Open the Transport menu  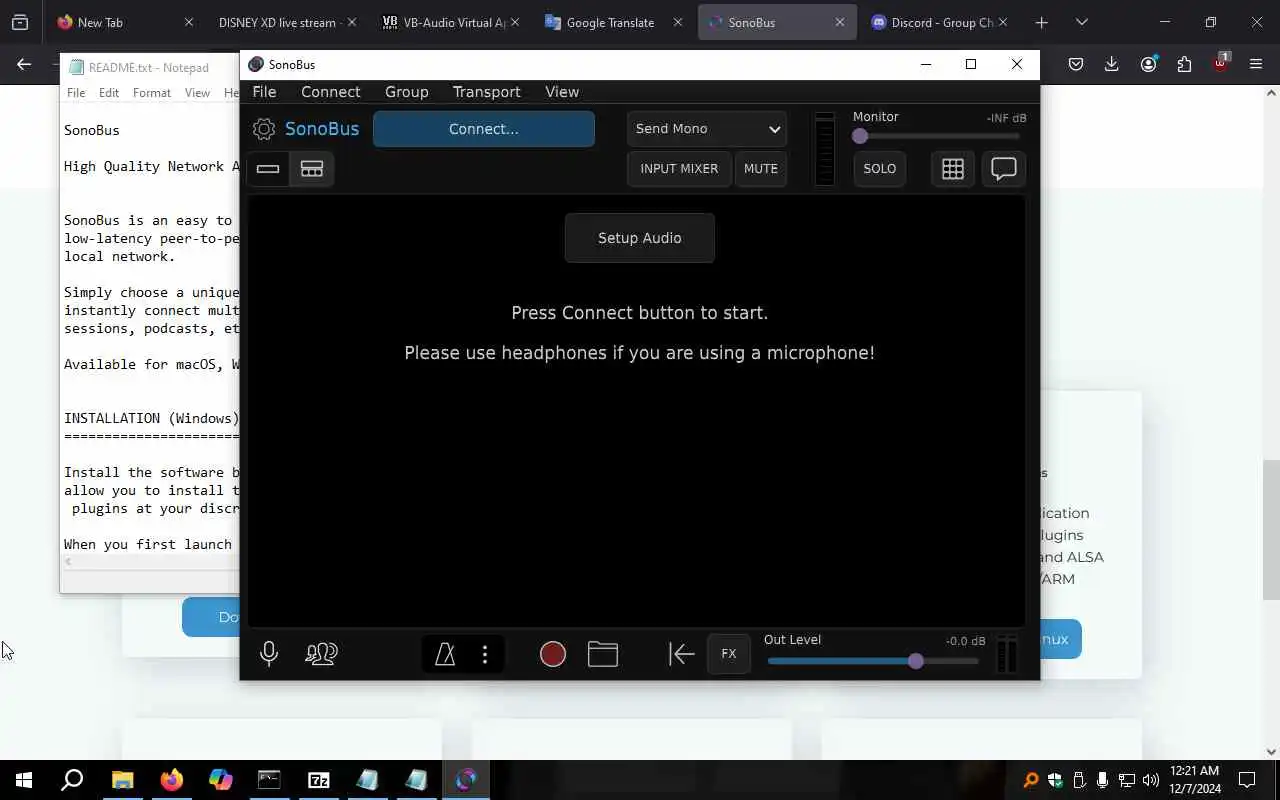point(487,92)
